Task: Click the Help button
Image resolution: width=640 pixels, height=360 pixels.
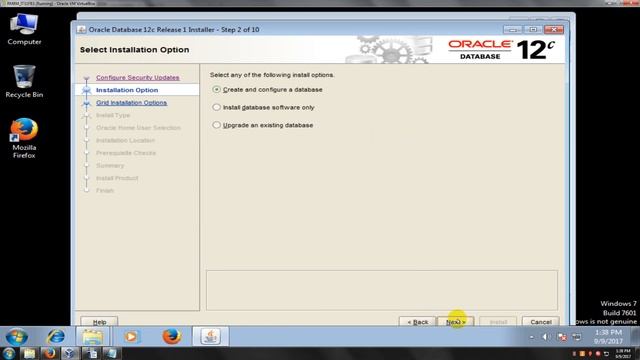Action: (99, 322)
